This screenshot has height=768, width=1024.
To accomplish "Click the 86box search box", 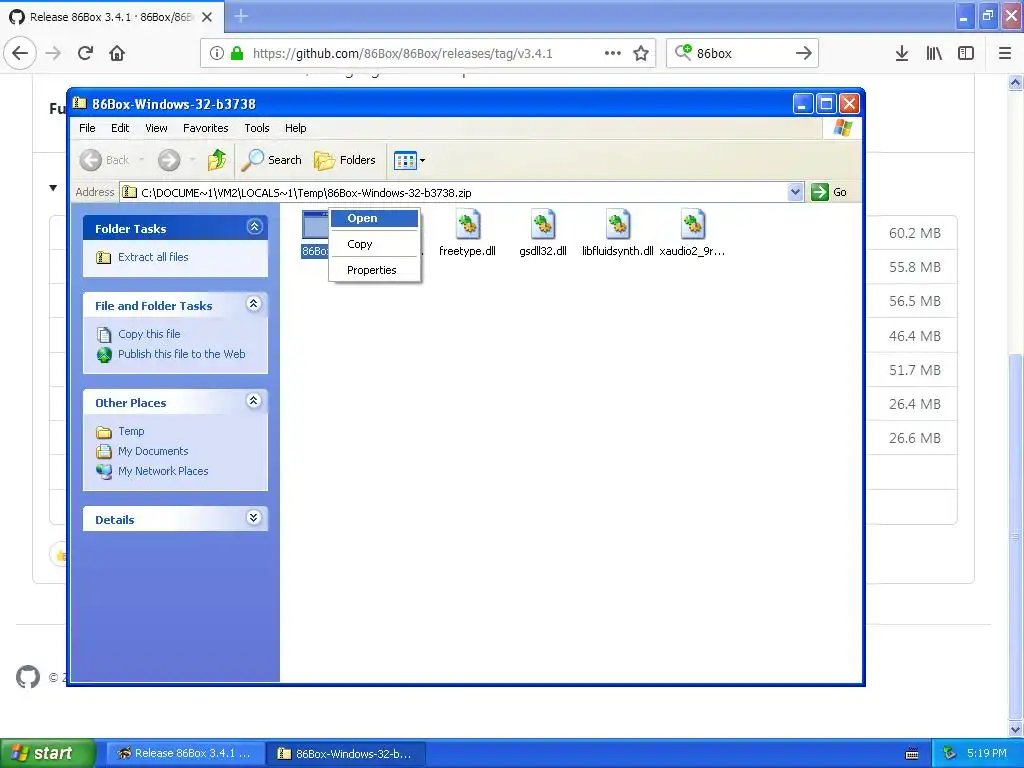I will (742, 54).
